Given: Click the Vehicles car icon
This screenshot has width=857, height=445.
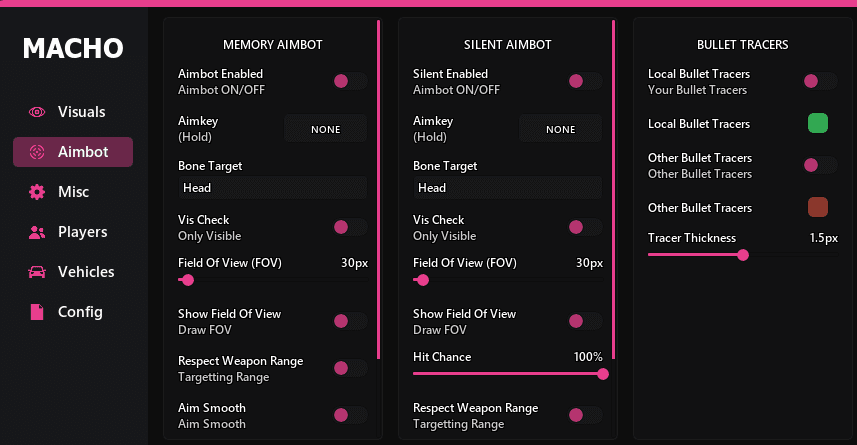Looking at the screenshot, I should pyautogui.click(x=37, y=272).
